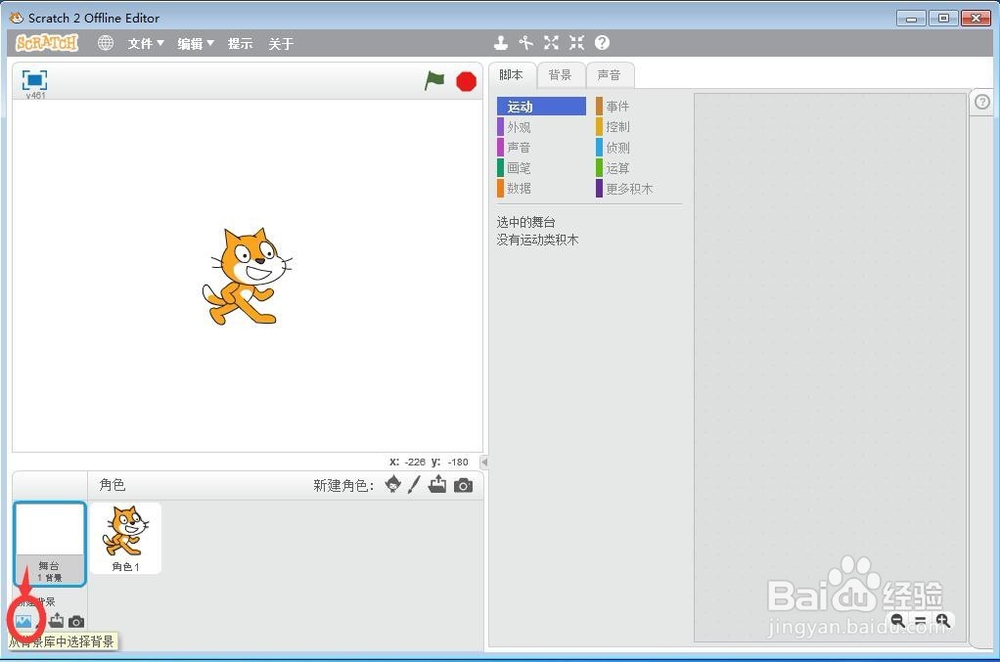Select the 控制 block category
The height and width of the screenshot is (662, 1000).
pyautogui.click(x=640, y=127)
